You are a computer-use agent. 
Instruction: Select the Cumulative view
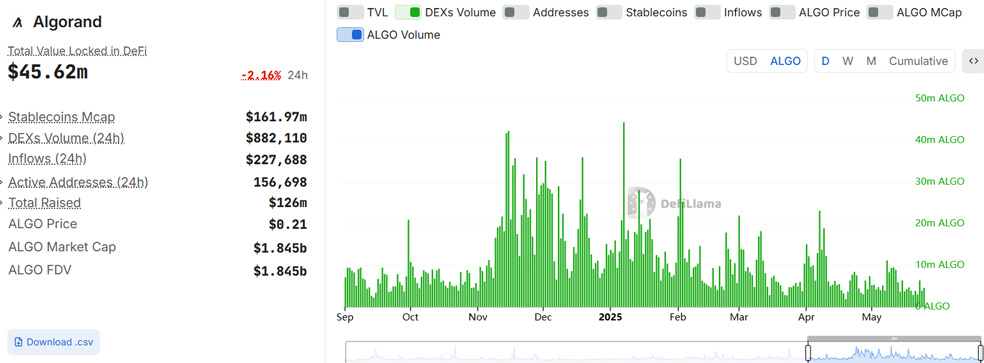tap(918, 61)
